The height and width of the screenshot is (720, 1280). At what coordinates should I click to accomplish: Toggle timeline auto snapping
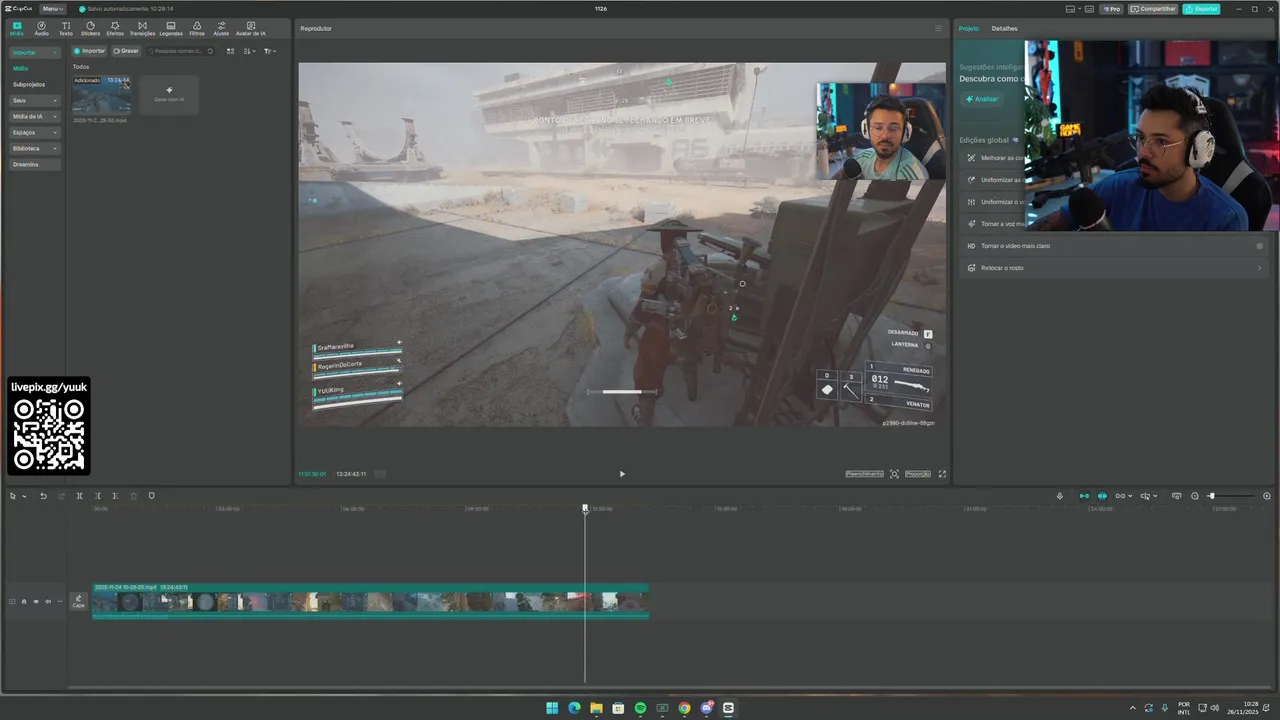tap(1102, 496)
